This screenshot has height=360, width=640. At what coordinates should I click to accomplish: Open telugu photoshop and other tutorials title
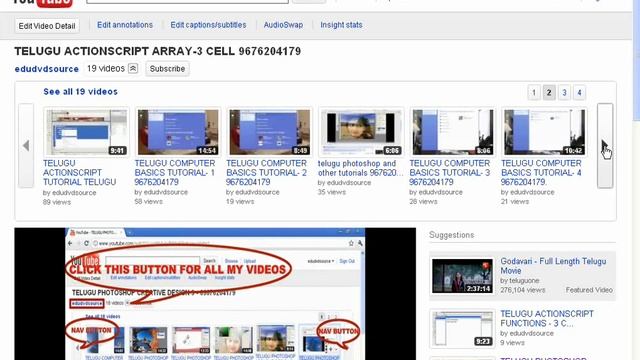coord(360,168)
